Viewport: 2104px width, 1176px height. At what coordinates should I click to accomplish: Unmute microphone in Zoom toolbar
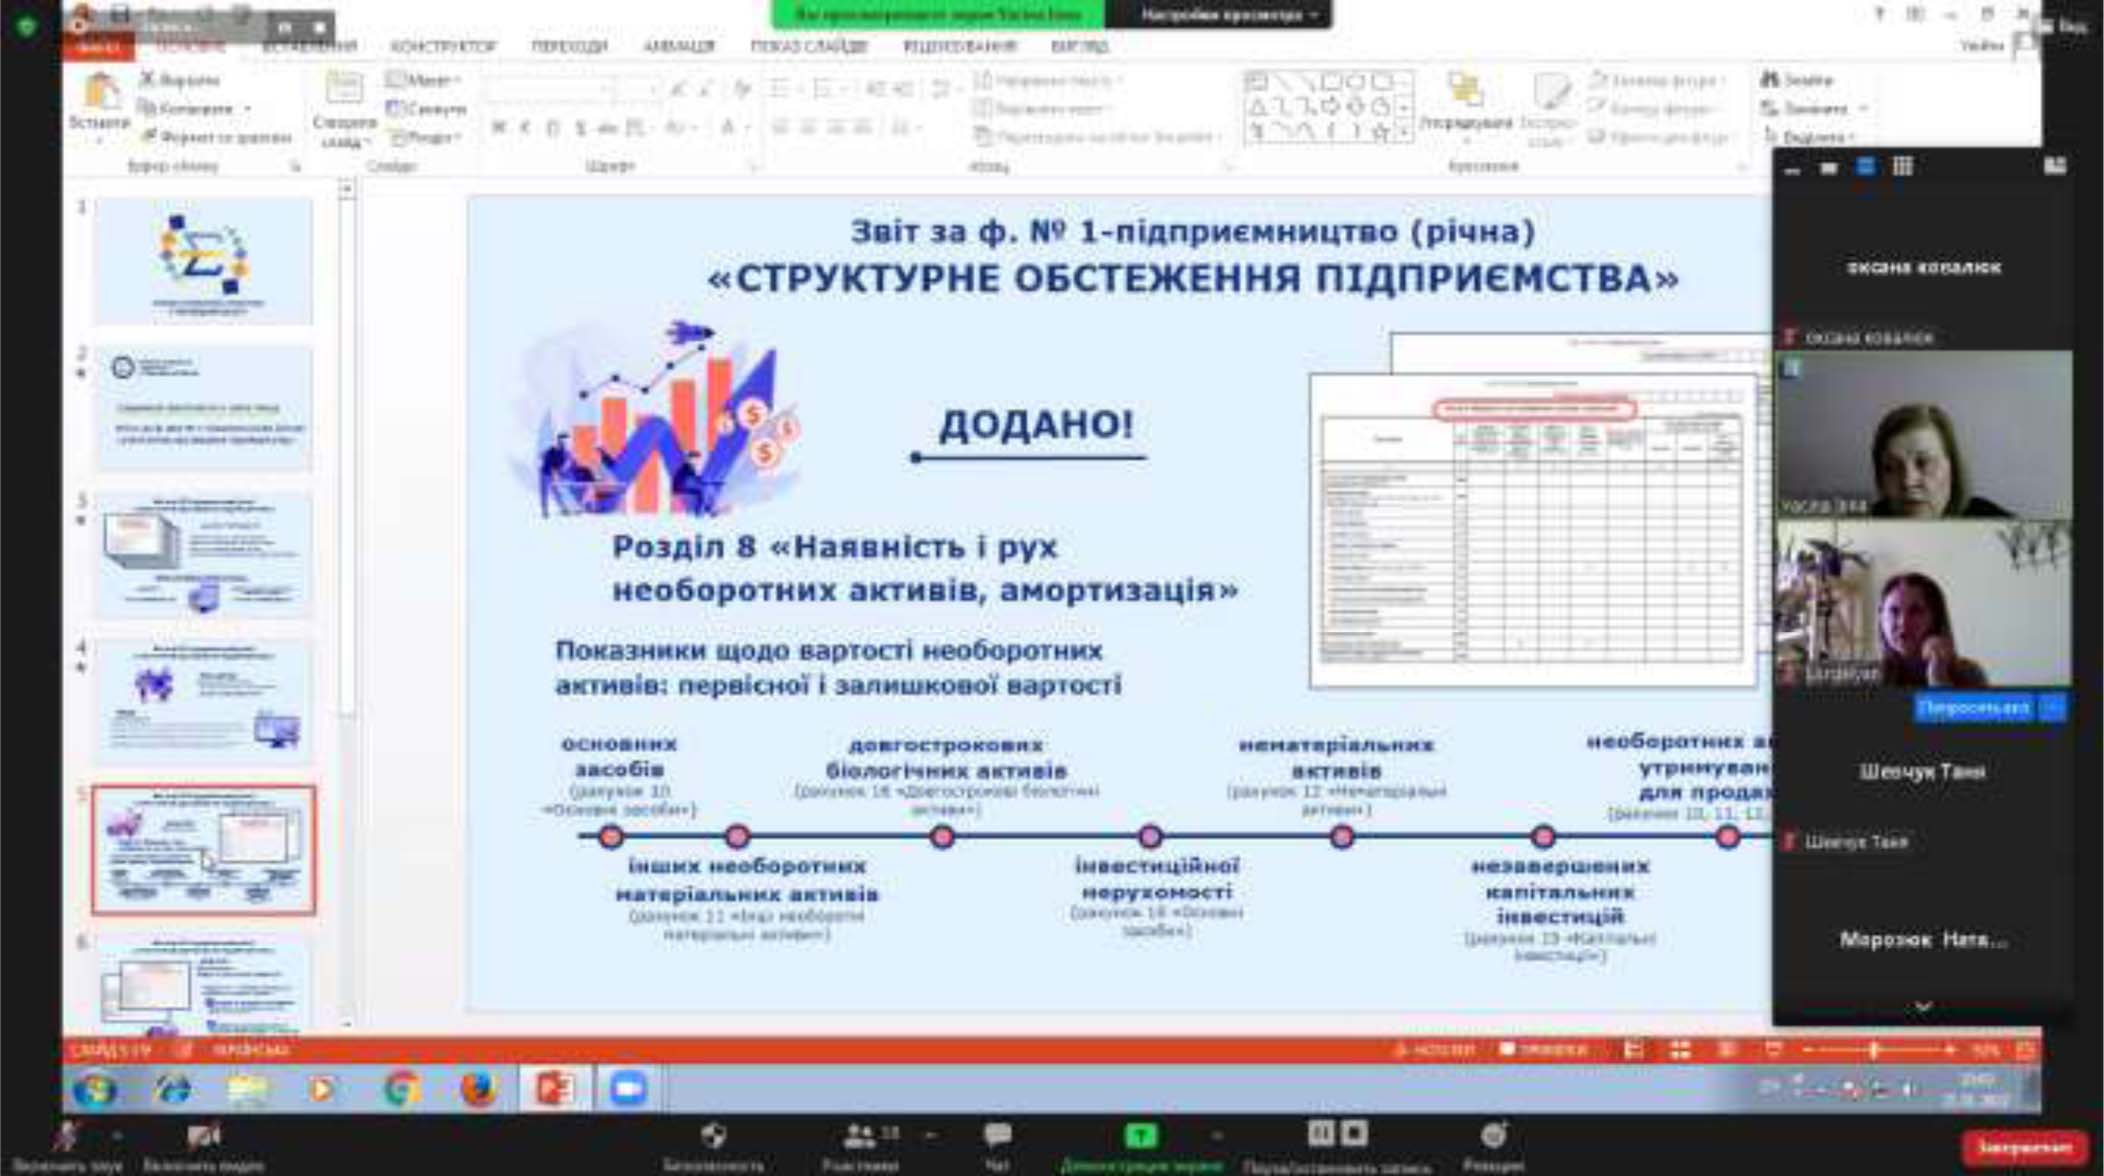66,1137
